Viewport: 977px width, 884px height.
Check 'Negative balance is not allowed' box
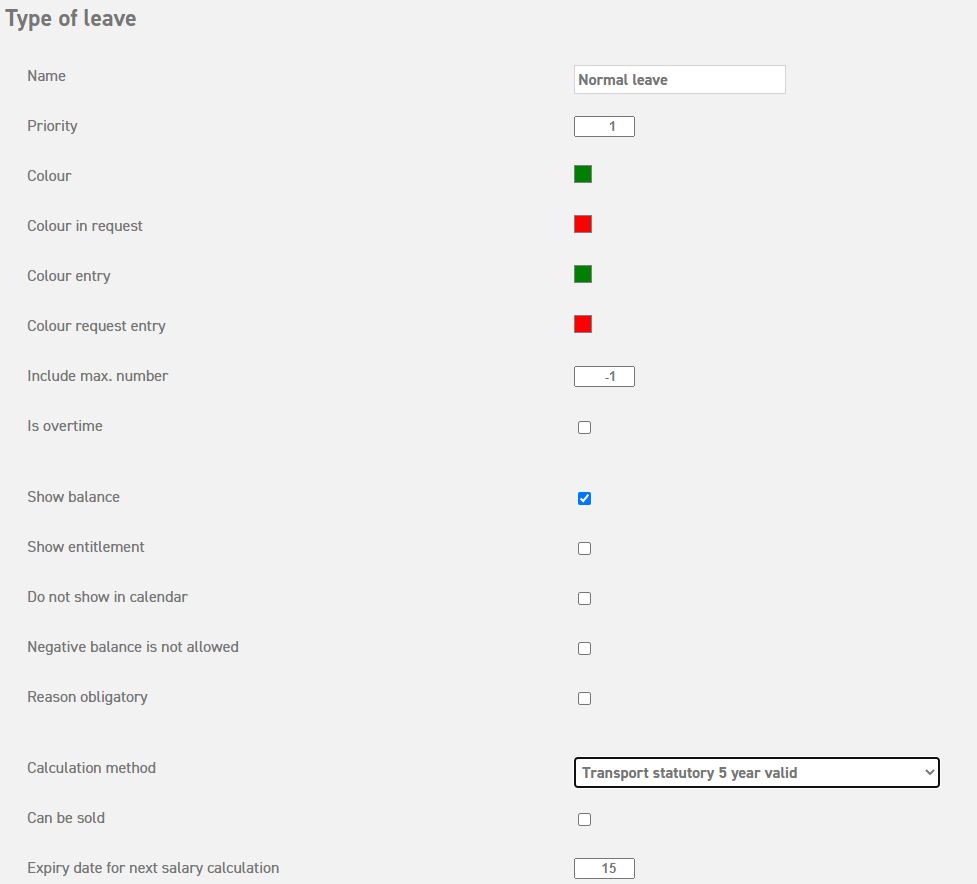click(x=585, y=649)
